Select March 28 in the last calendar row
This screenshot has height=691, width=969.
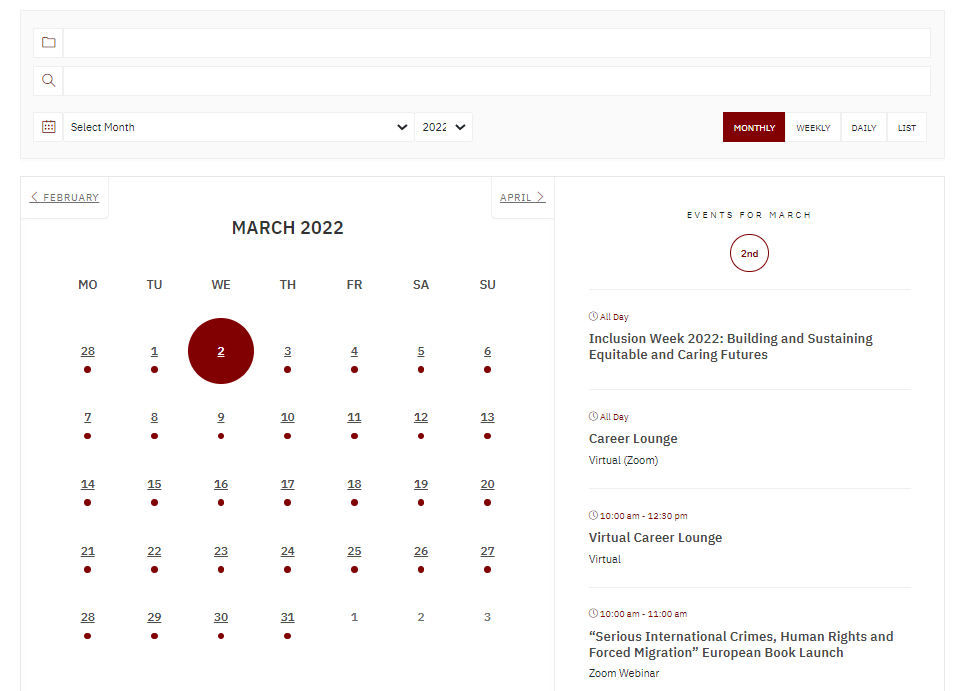tap(88, 617)
